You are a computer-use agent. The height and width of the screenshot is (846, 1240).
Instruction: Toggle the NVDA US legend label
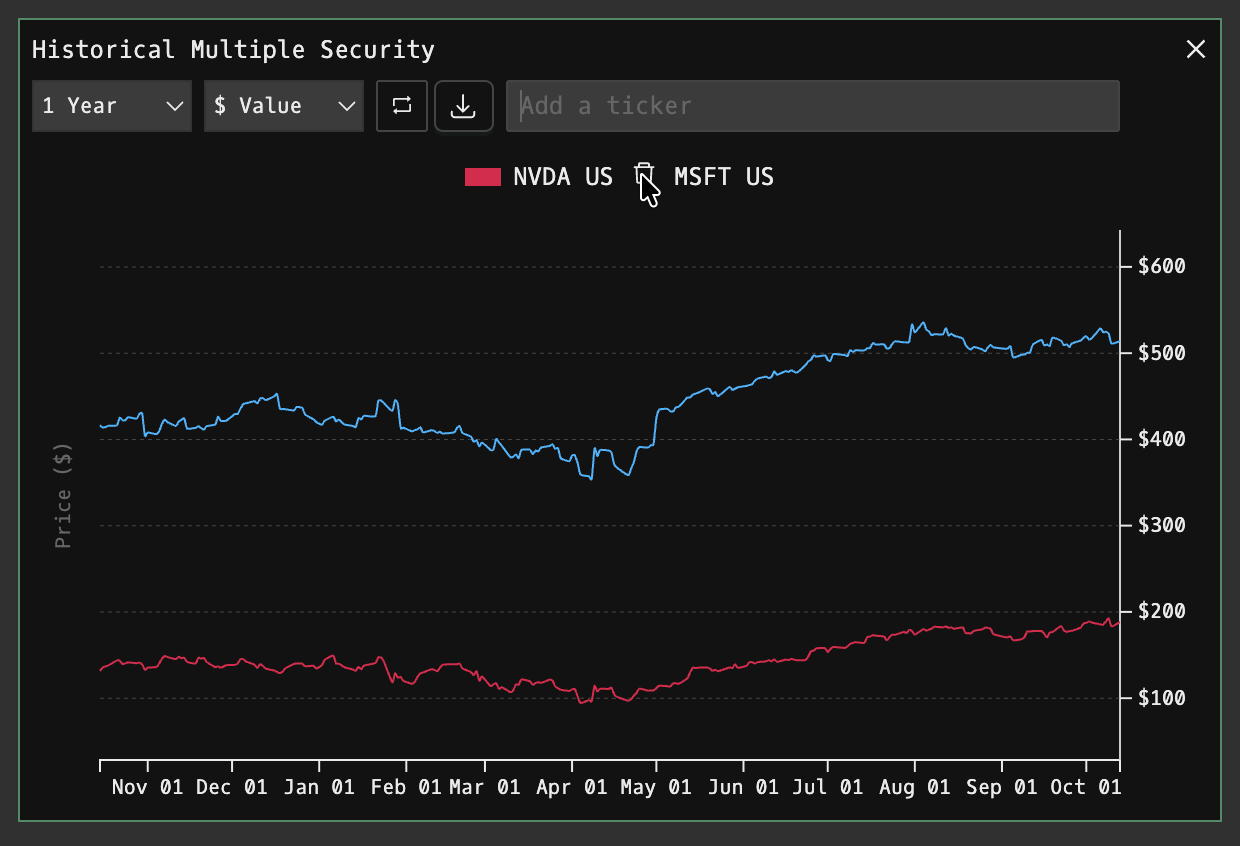563,177
